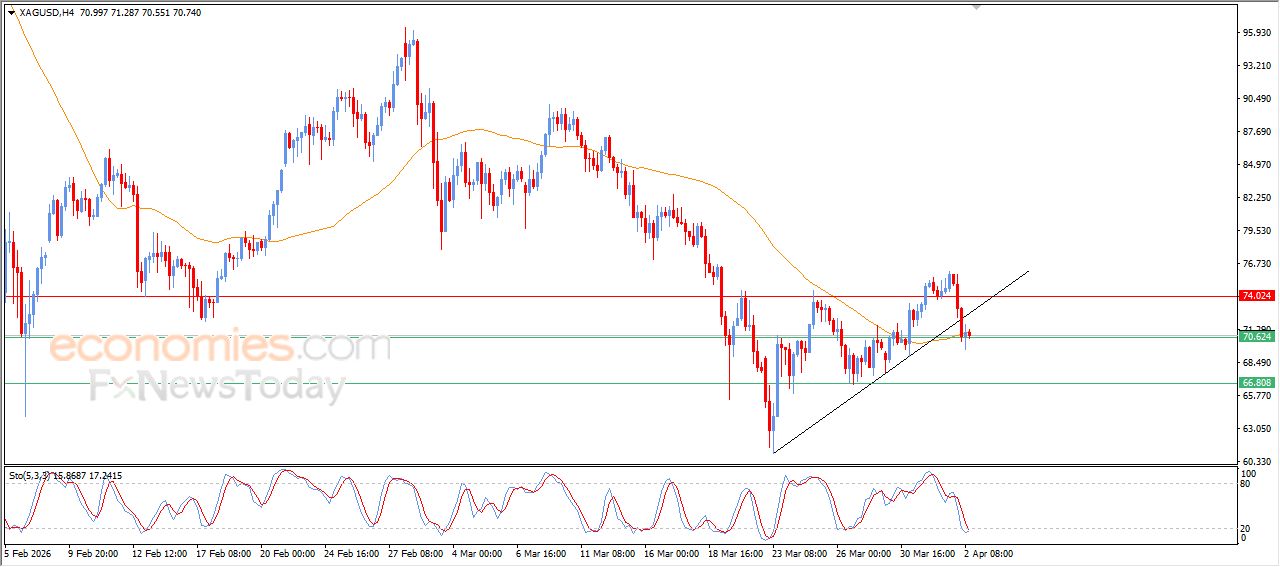Click the 18 Mar 16:00 time label
1280x567 pixels.
pyautogui.click(x=734, y=552)
